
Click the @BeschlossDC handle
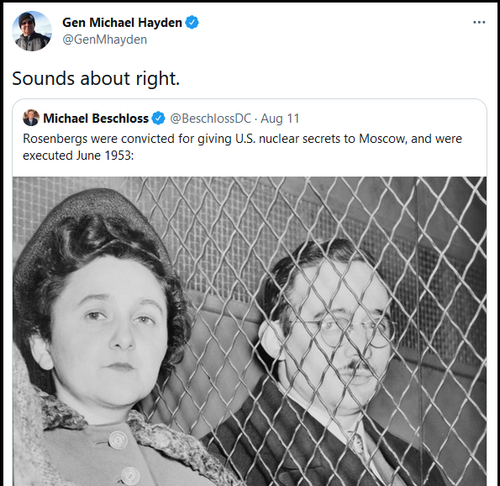coord(210,118)
